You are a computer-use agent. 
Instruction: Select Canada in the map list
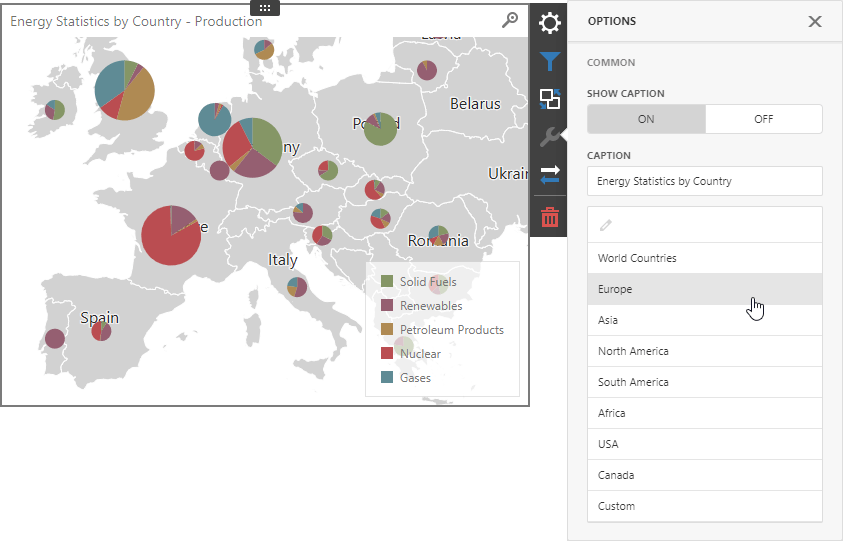tap(704, 475)
